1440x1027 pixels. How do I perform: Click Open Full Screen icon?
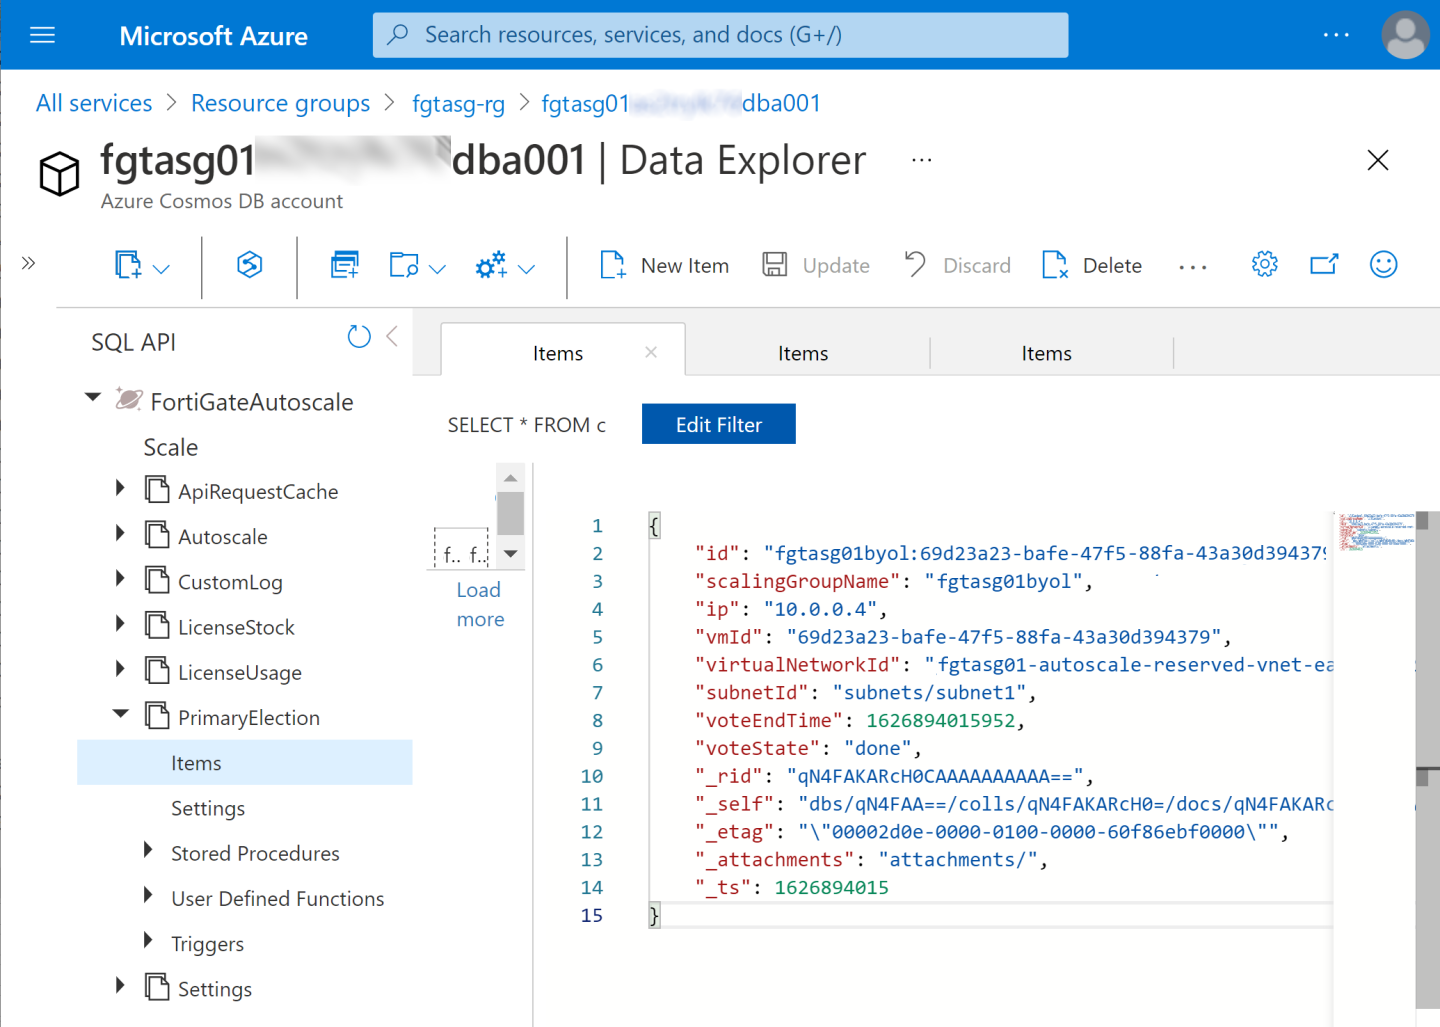click(x=1324, y=265)
